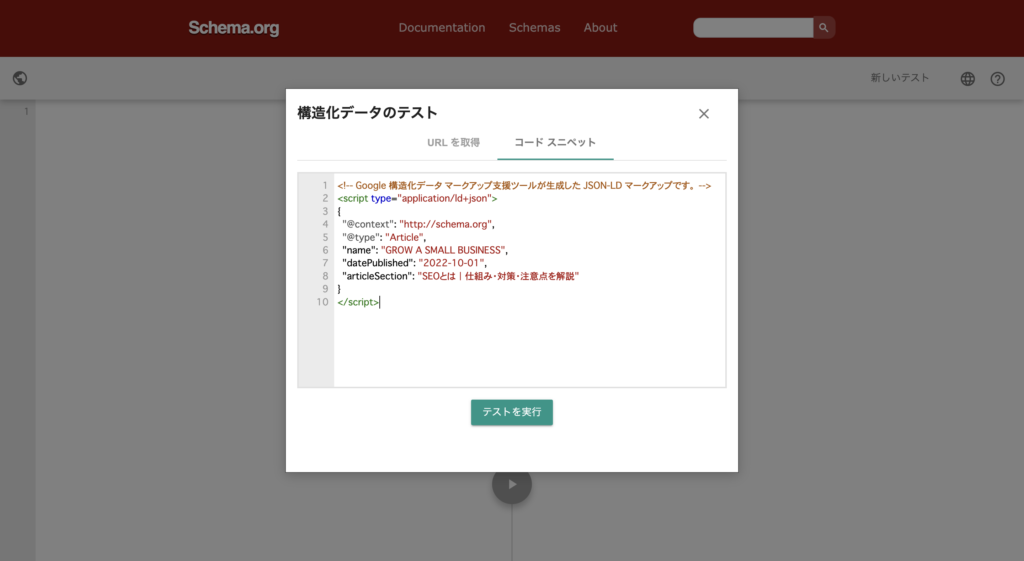The image size is (1024, 561).
Task: Click the Schema.org logo
Action: (233, 28)
